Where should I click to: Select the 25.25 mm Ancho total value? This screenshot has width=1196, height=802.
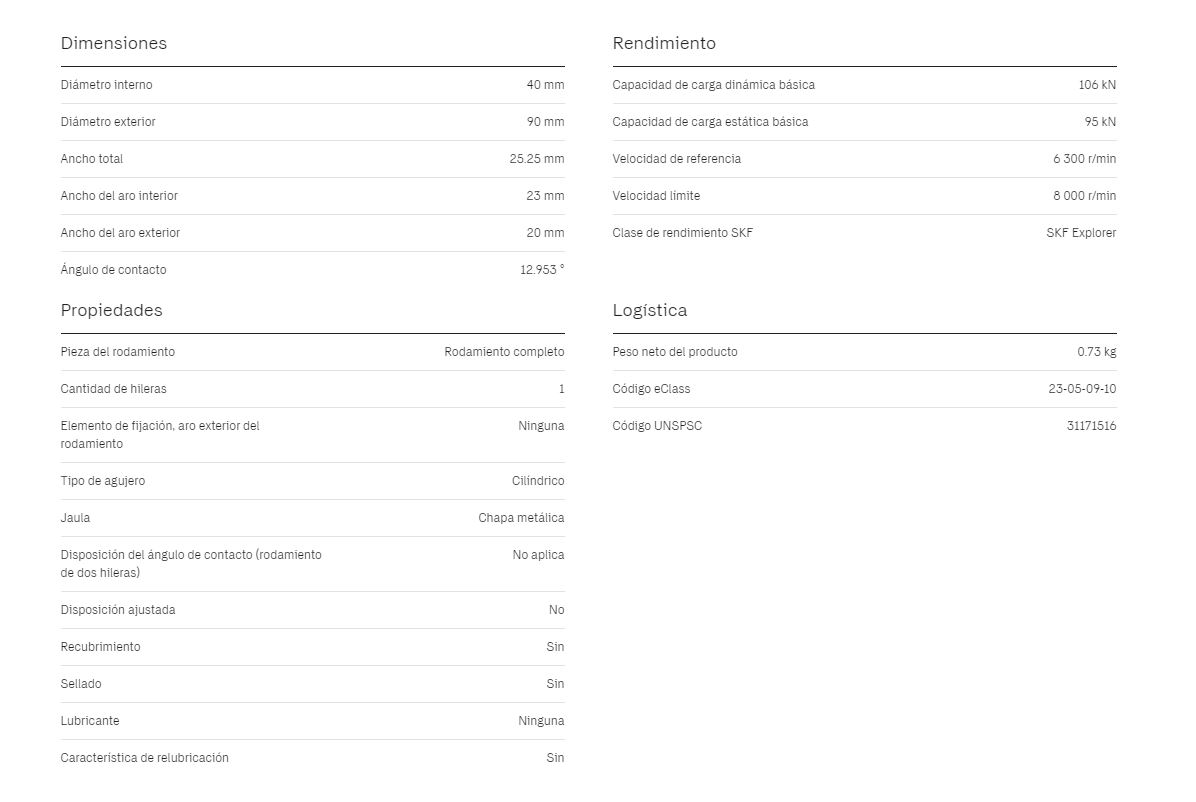tap(537, 159)
